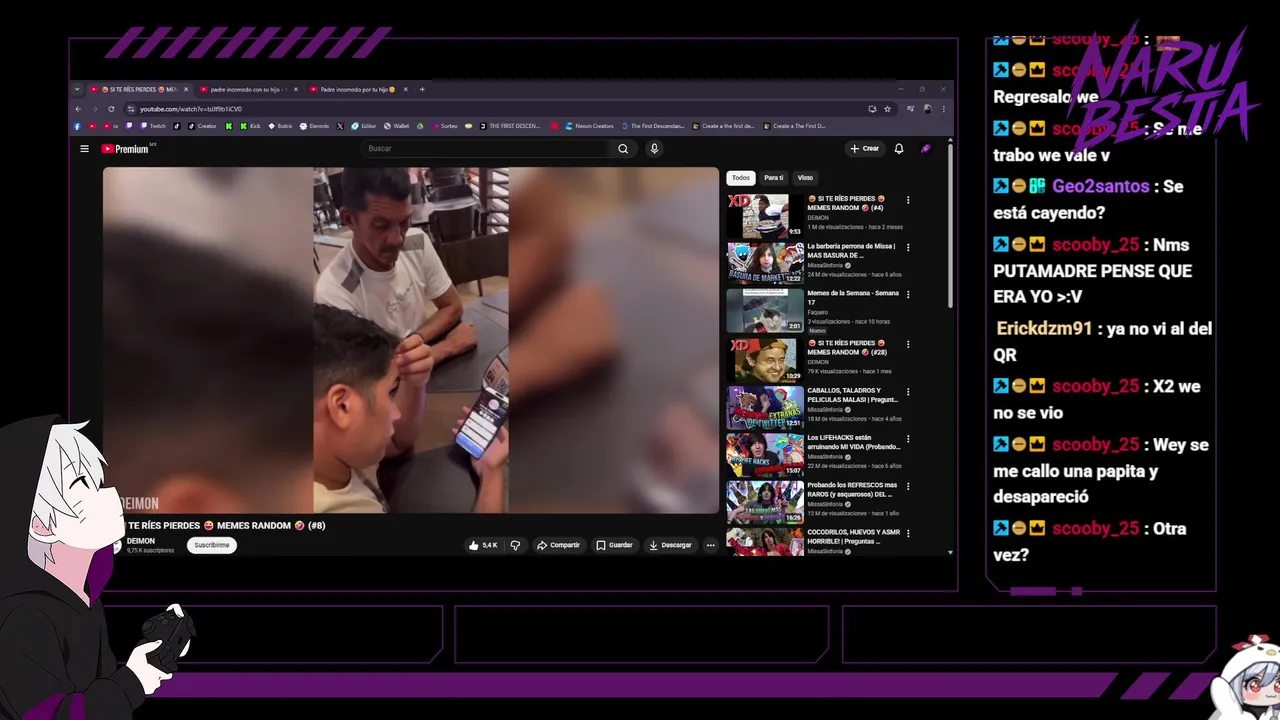Open Memes de la Semana thumbnail

pyautogui.click(x=765, y=311)
